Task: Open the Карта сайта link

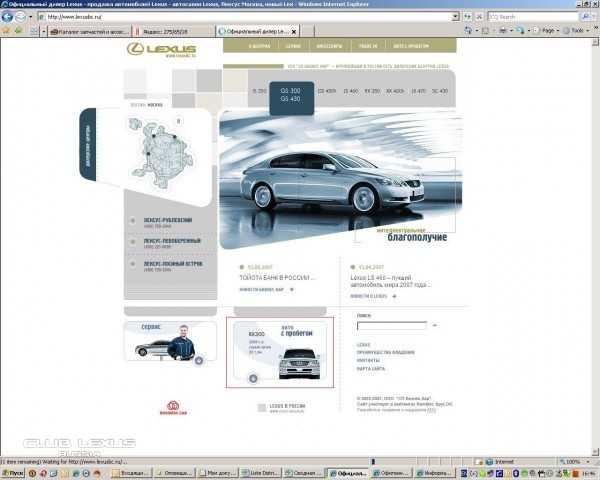Action: click(370, 368)
